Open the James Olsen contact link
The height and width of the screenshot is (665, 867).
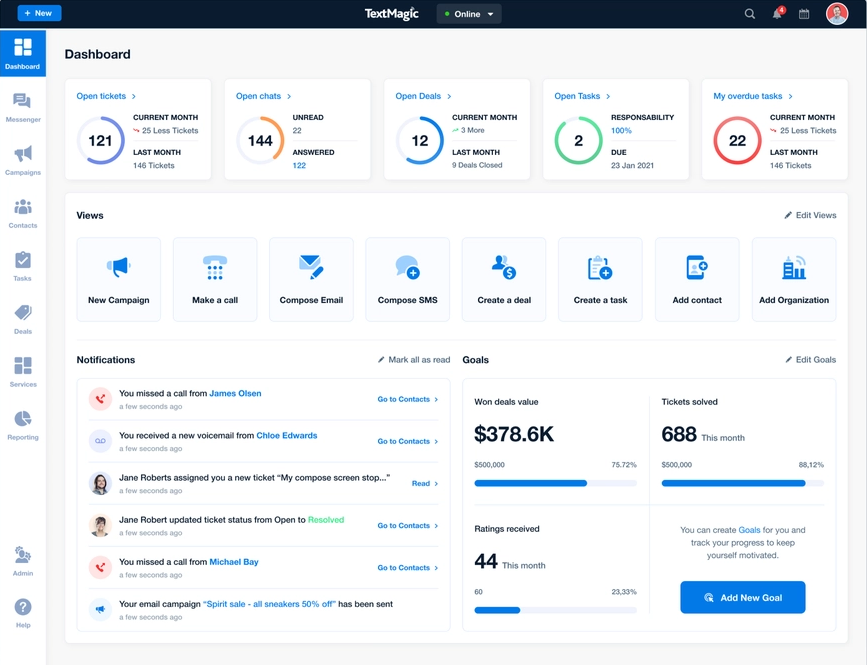point(235,394)
